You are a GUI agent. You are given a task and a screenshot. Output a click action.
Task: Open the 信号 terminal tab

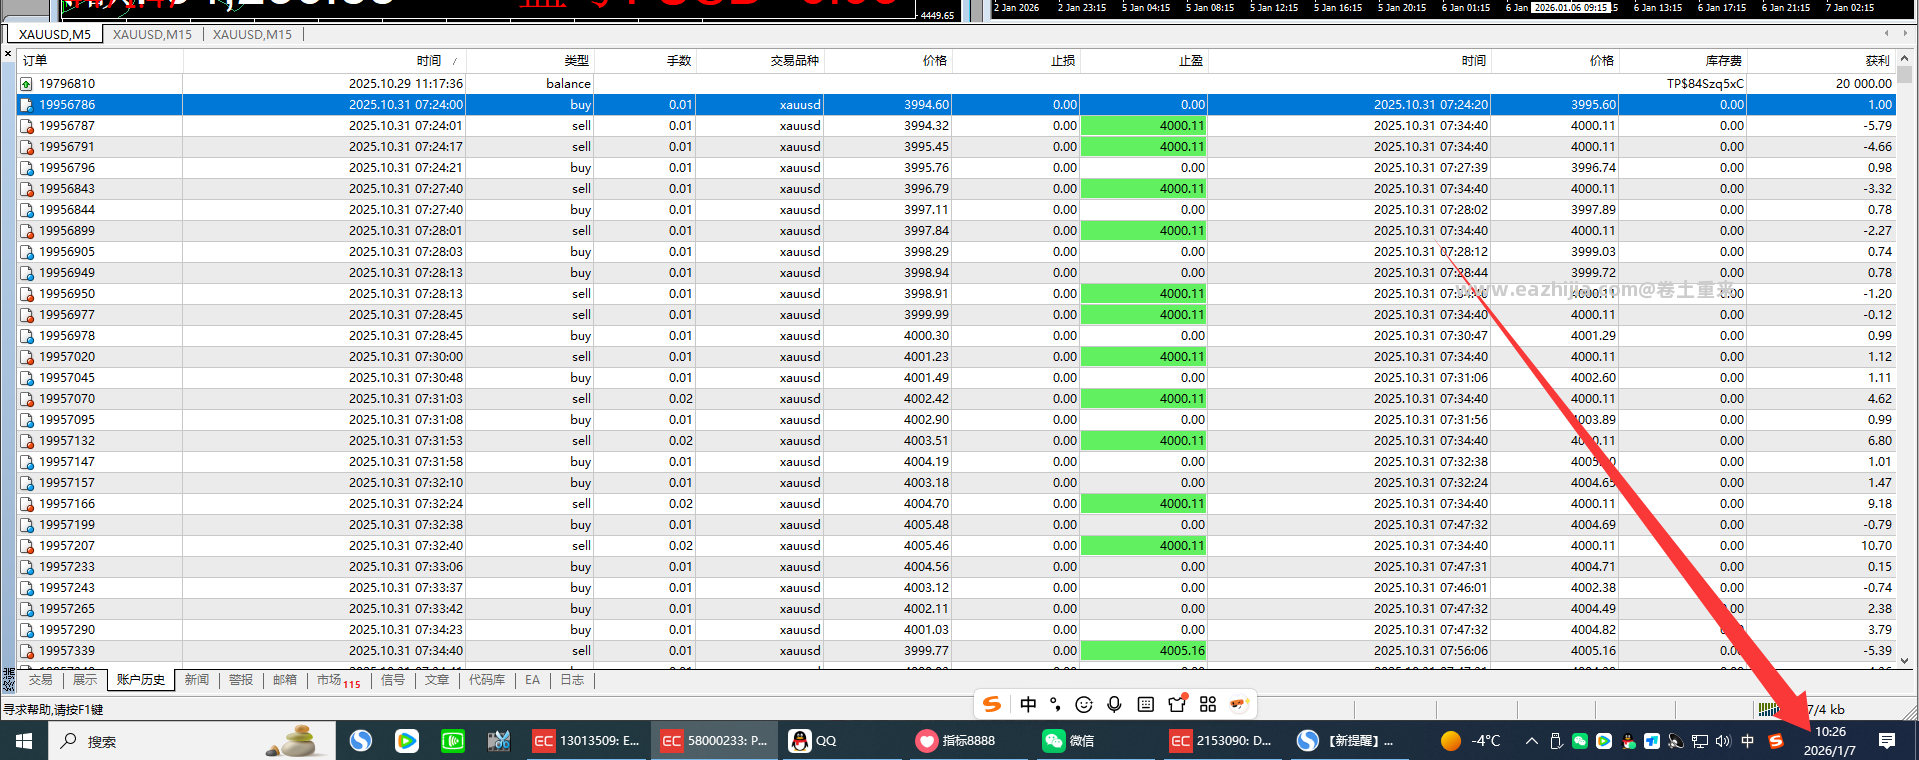click(393, 680)
